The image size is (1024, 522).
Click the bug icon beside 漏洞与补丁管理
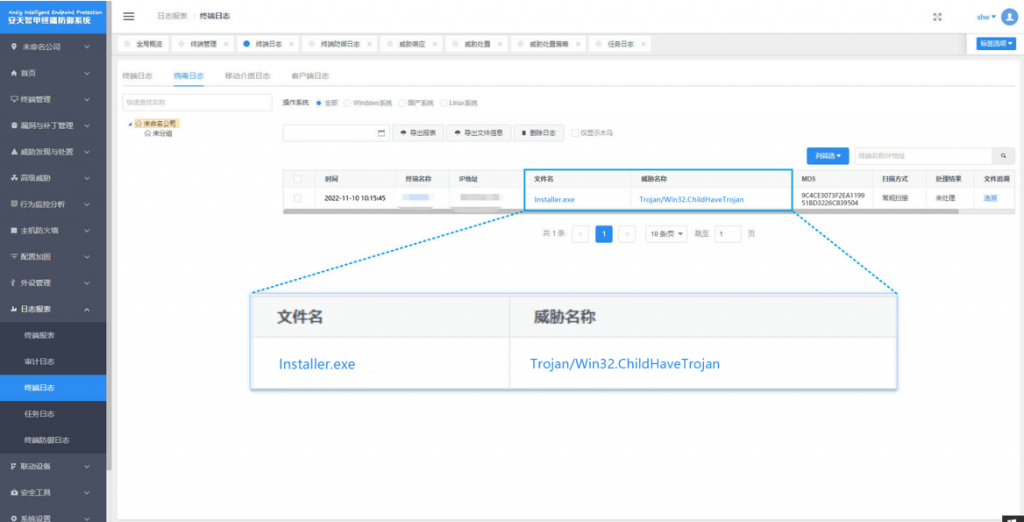point(14,125)
